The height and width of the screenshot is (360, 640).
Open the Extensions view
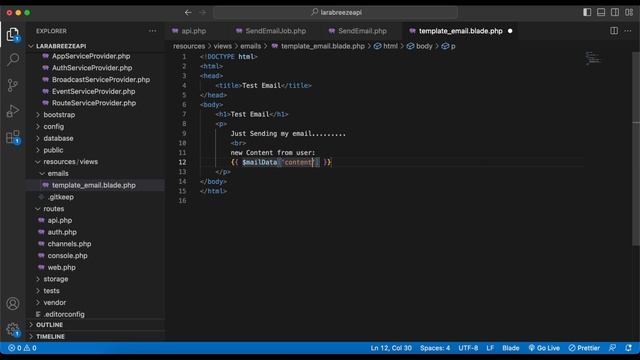point(13,137)
